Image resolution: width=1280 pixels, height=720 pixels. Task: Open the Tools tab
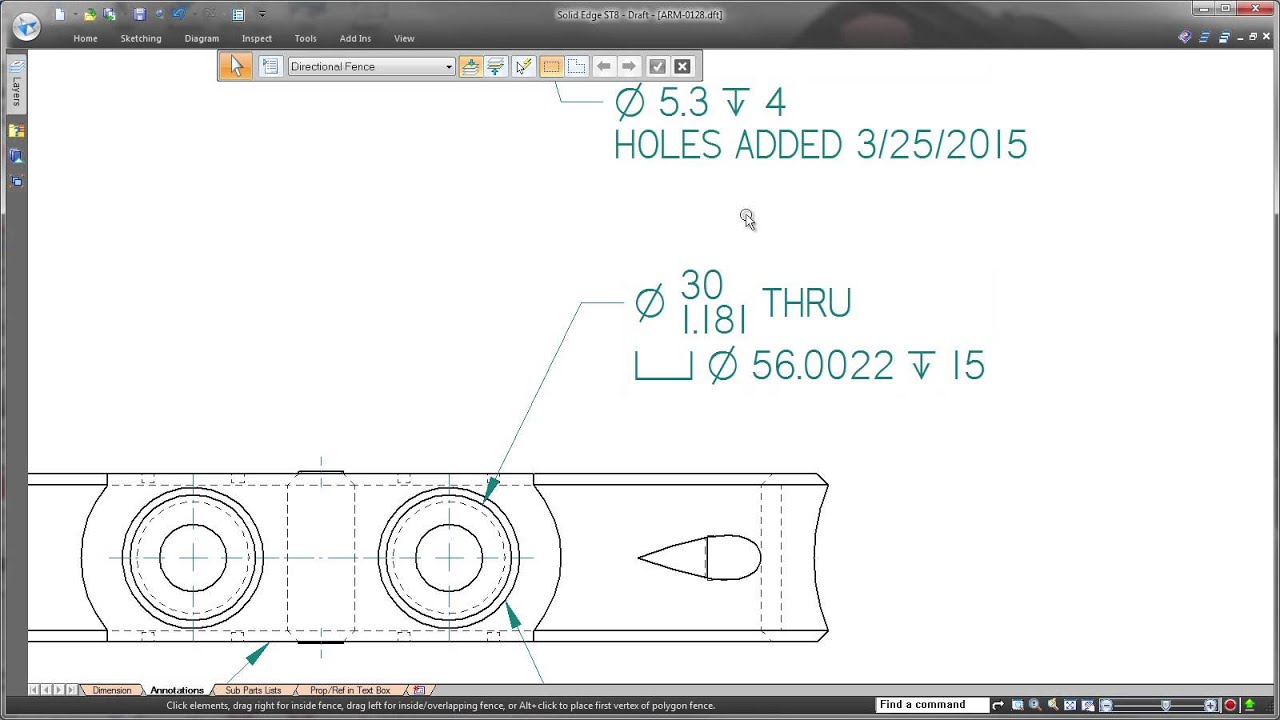tap(305, 38)
